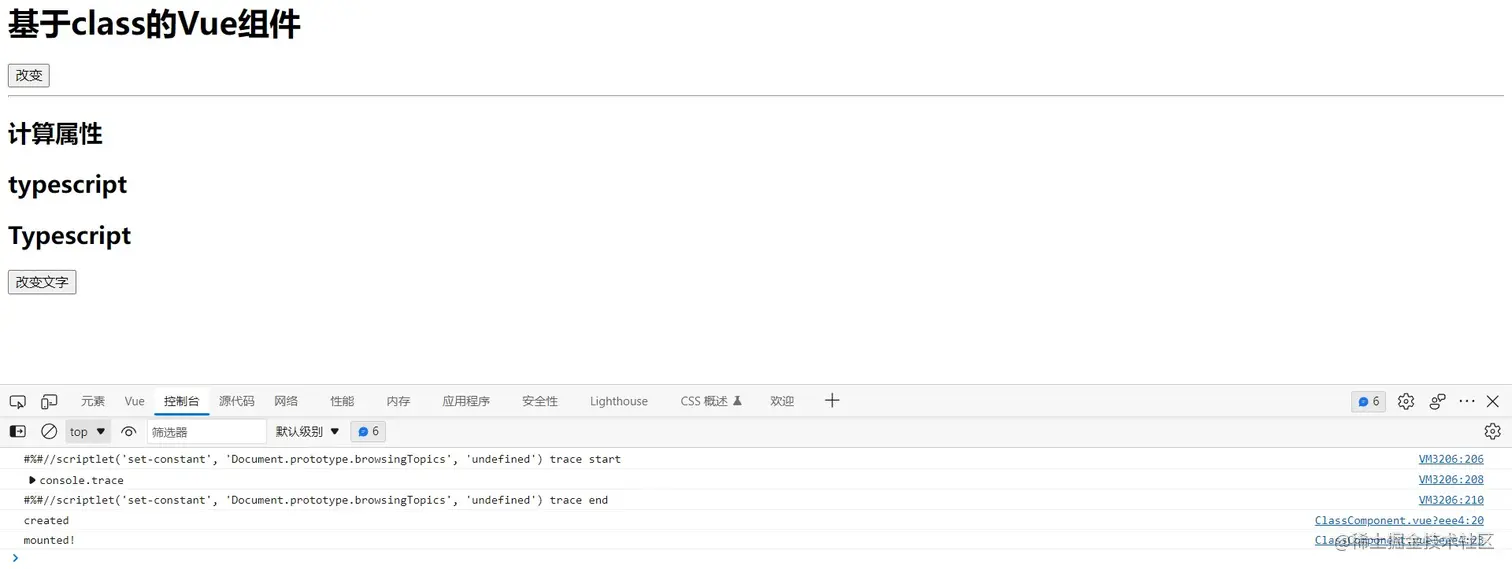1512x569 pixels.
Task: Click the capitalized Typescript heading
Action: click(70, 236)
